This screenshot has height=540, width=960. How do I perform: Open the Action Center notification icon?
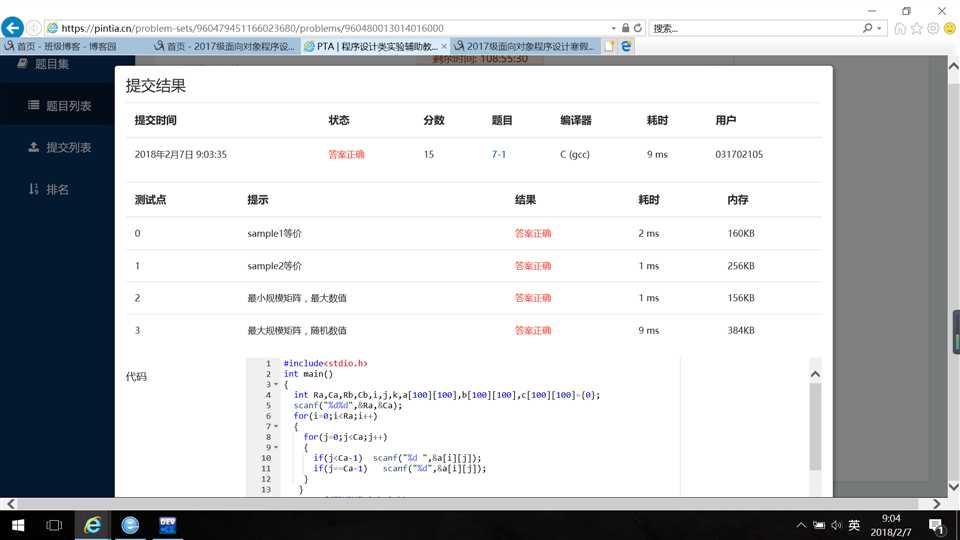tap(936, 525)
